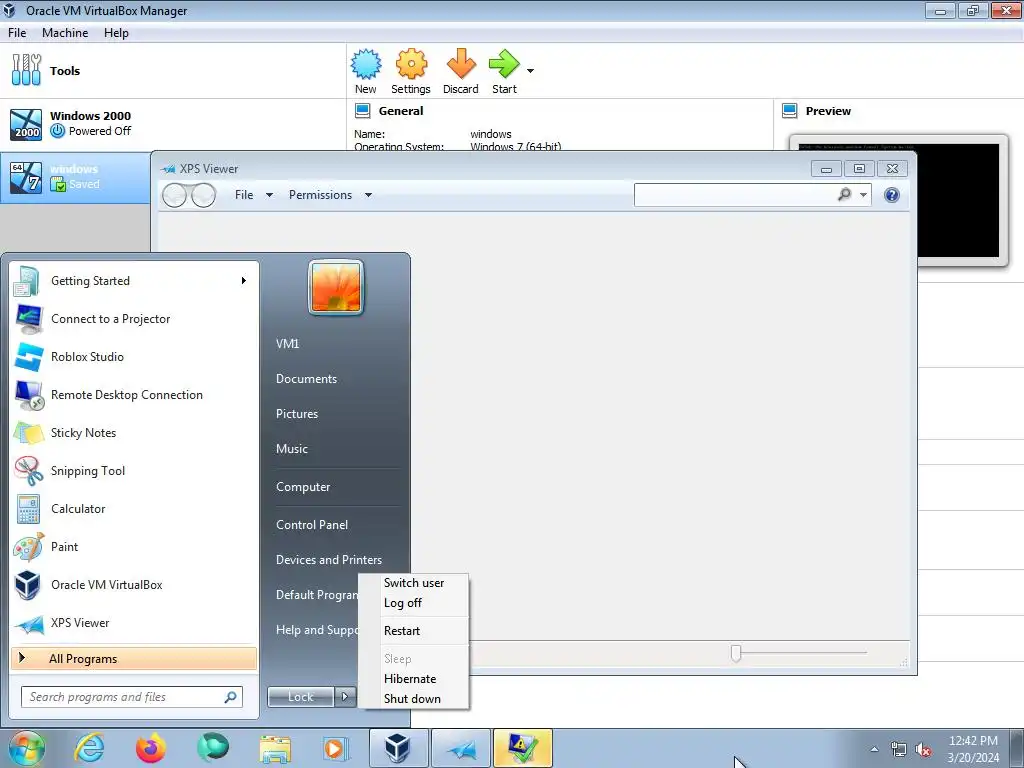Image resolution: width=1024 pixels, height=768 pixels.
Task: Open the VirtualBox File menu
Action: pos(17,33)
